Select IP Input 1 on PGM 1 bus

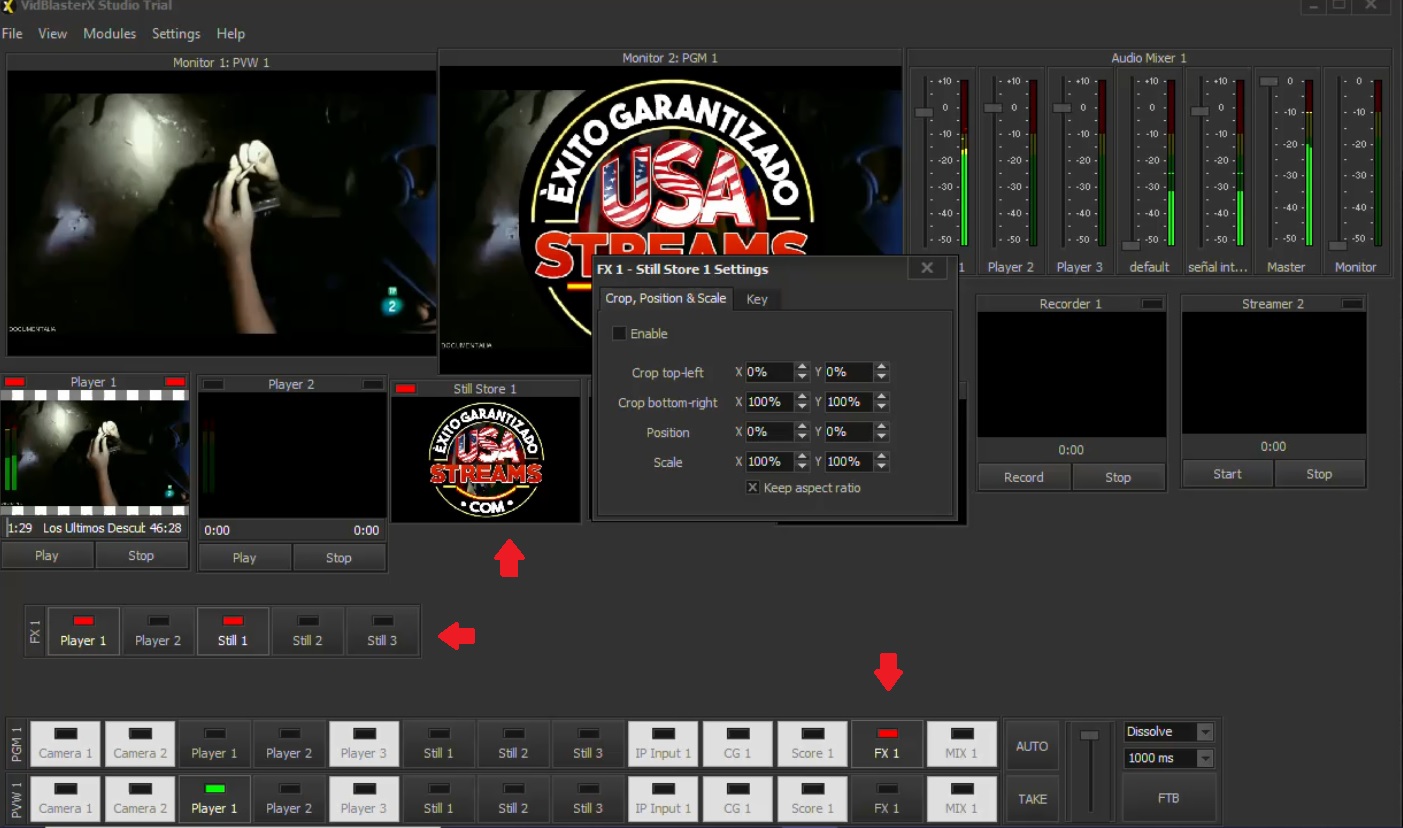(x=663, y=744)
